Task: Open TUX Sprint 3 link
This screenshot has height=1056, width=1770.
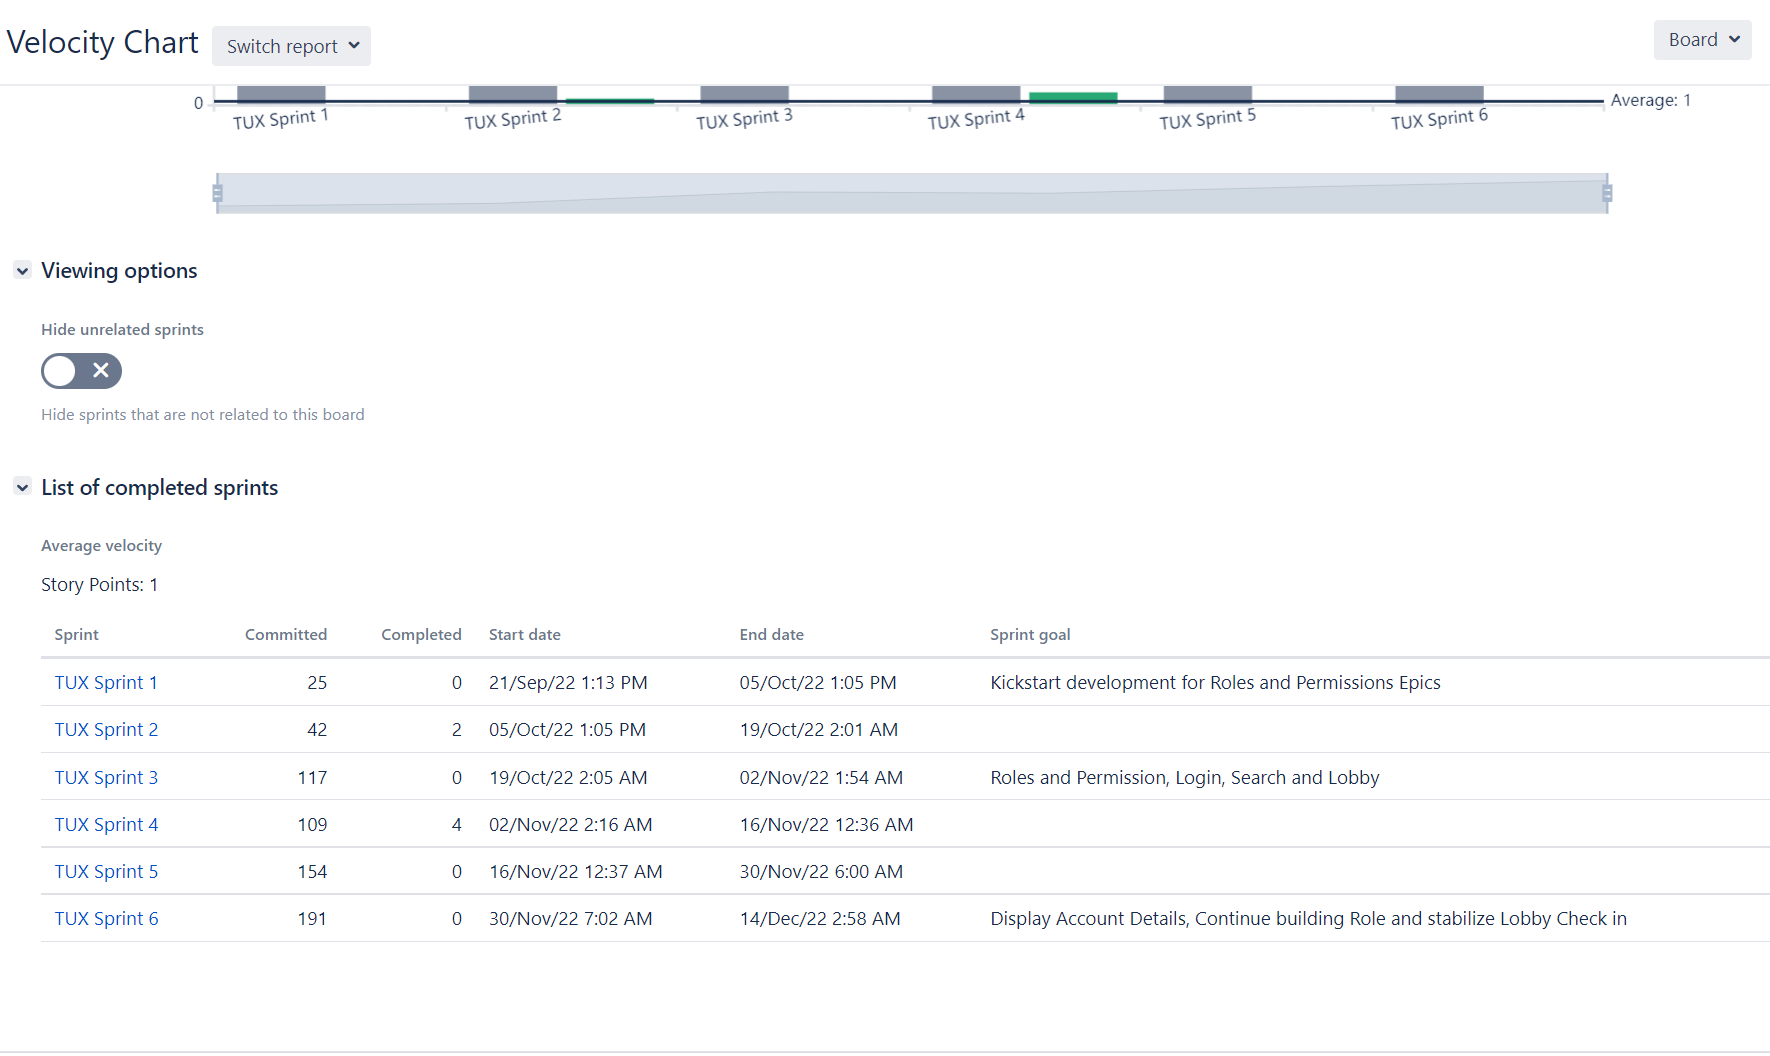Action: (106, 778)
